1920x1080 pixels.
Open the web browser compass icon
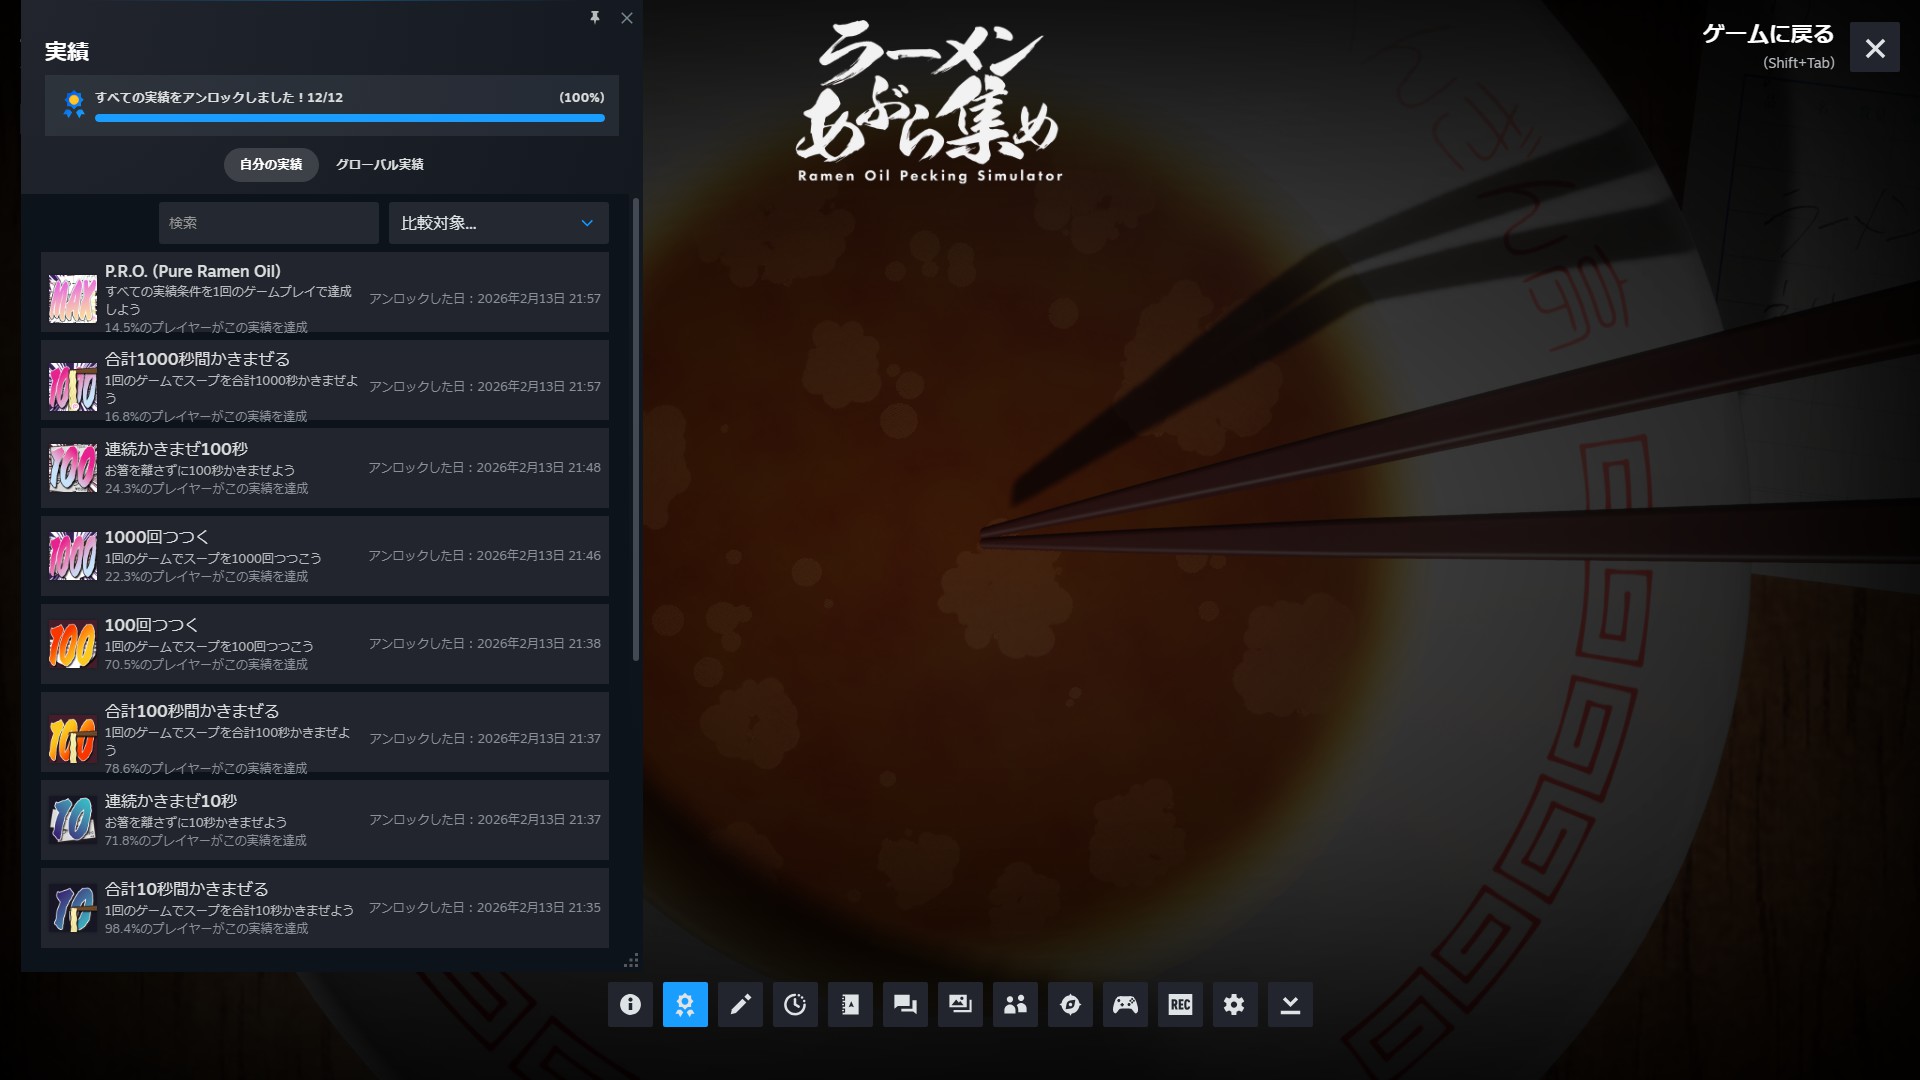point(1070,1004)
